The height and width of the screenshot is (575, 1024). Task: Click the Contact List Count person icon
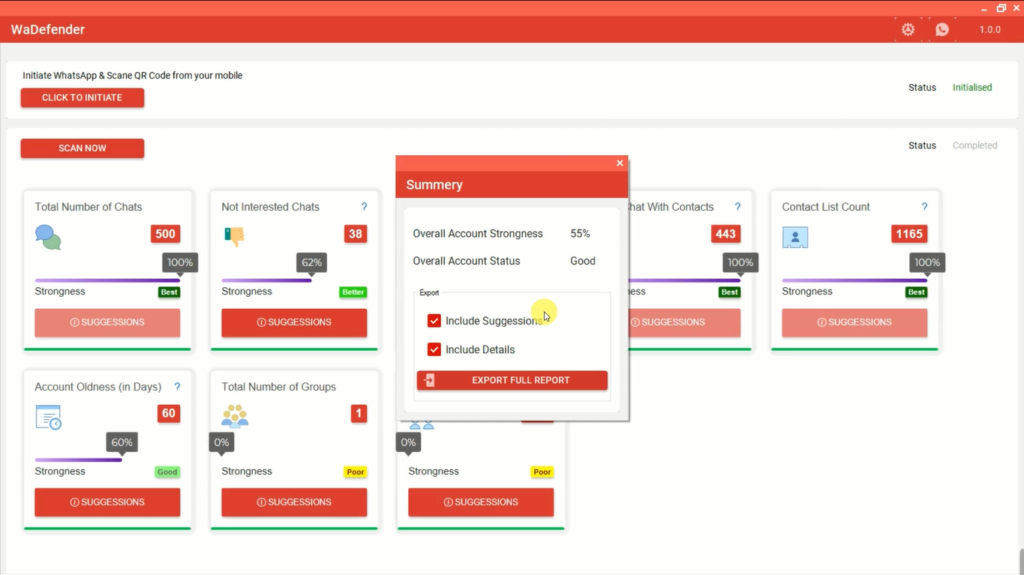795,237
